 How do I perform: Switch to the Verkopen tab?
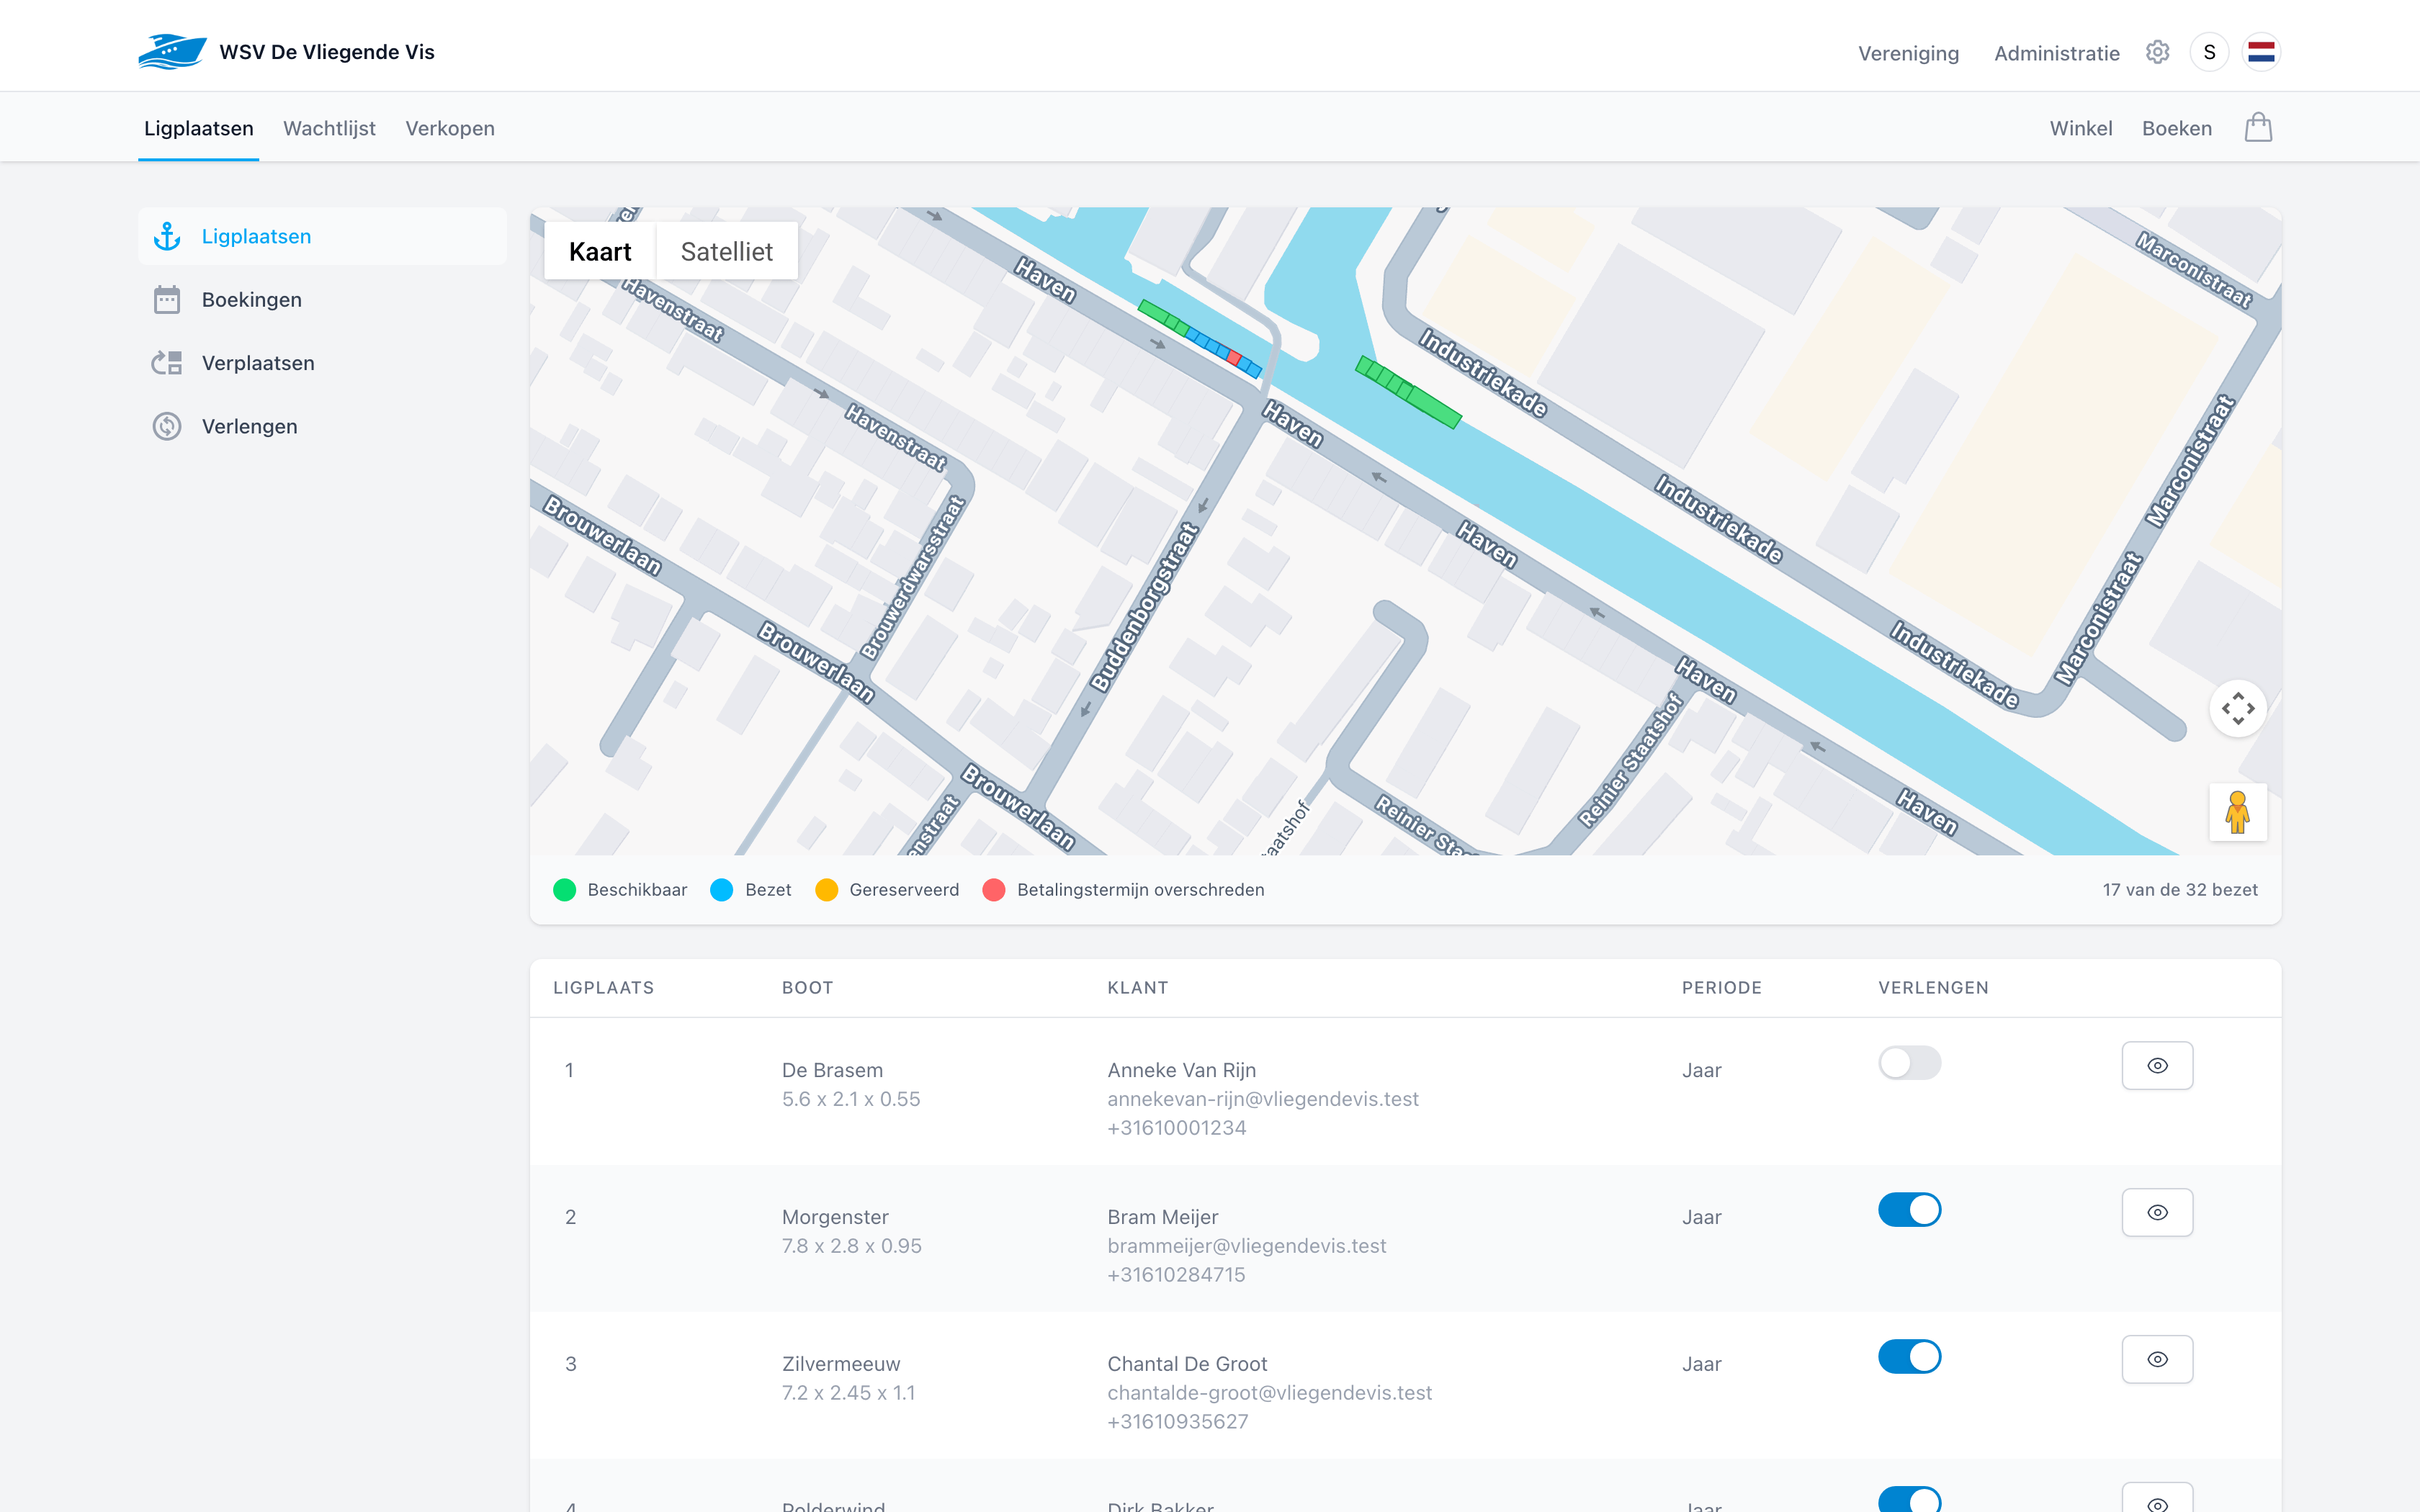pos(450,128)
